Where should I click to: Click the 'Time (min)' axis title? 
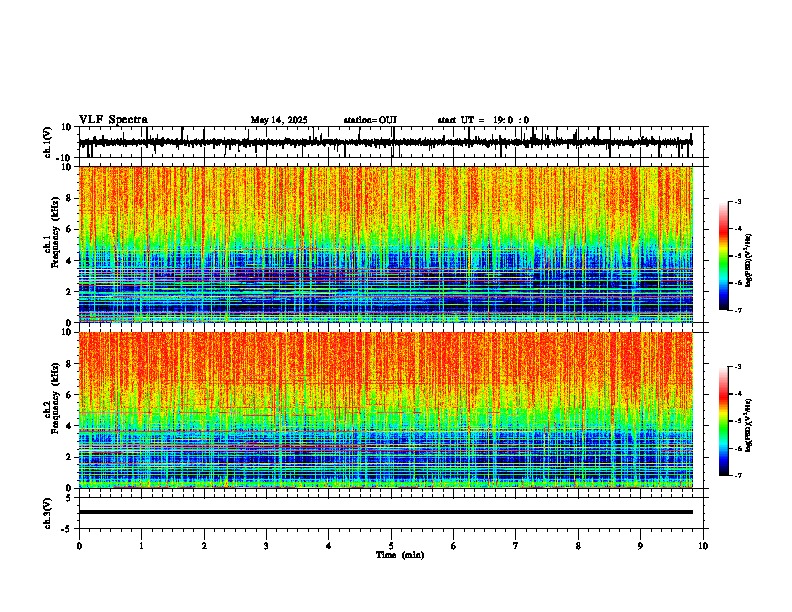400,555
